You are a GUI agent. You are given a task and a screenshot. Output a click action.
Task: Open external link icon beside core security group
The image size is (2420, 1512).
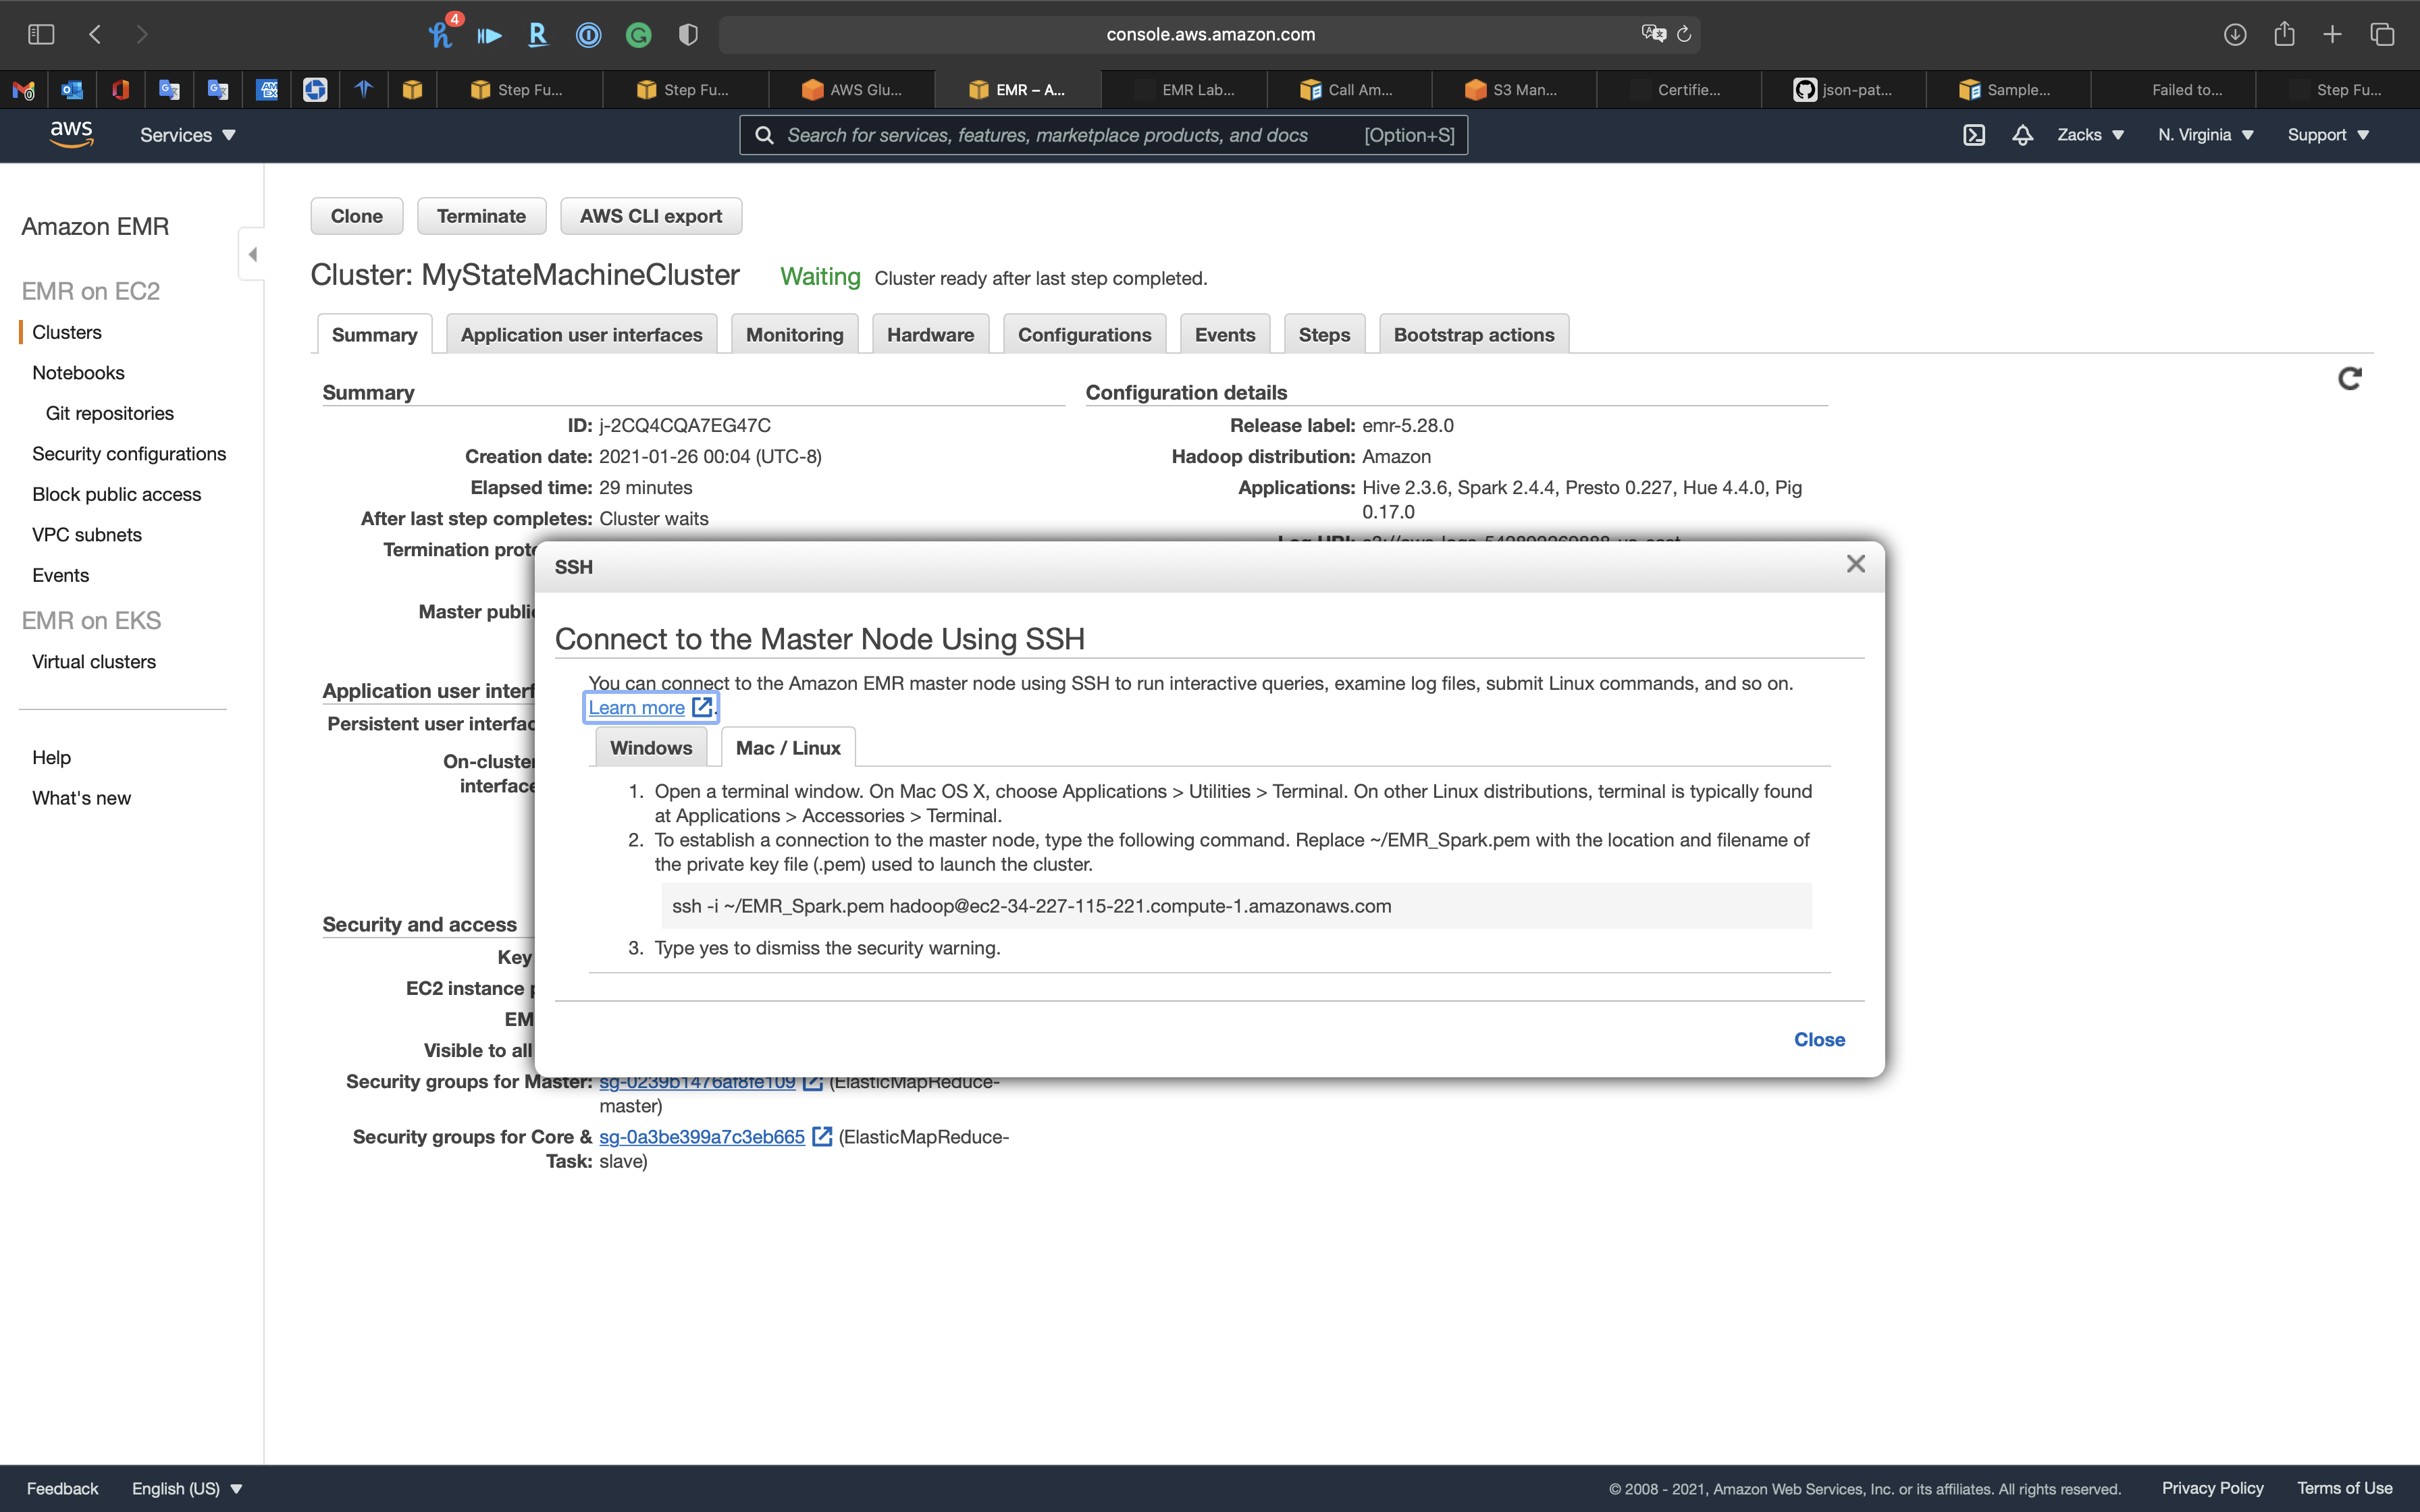822,1137
